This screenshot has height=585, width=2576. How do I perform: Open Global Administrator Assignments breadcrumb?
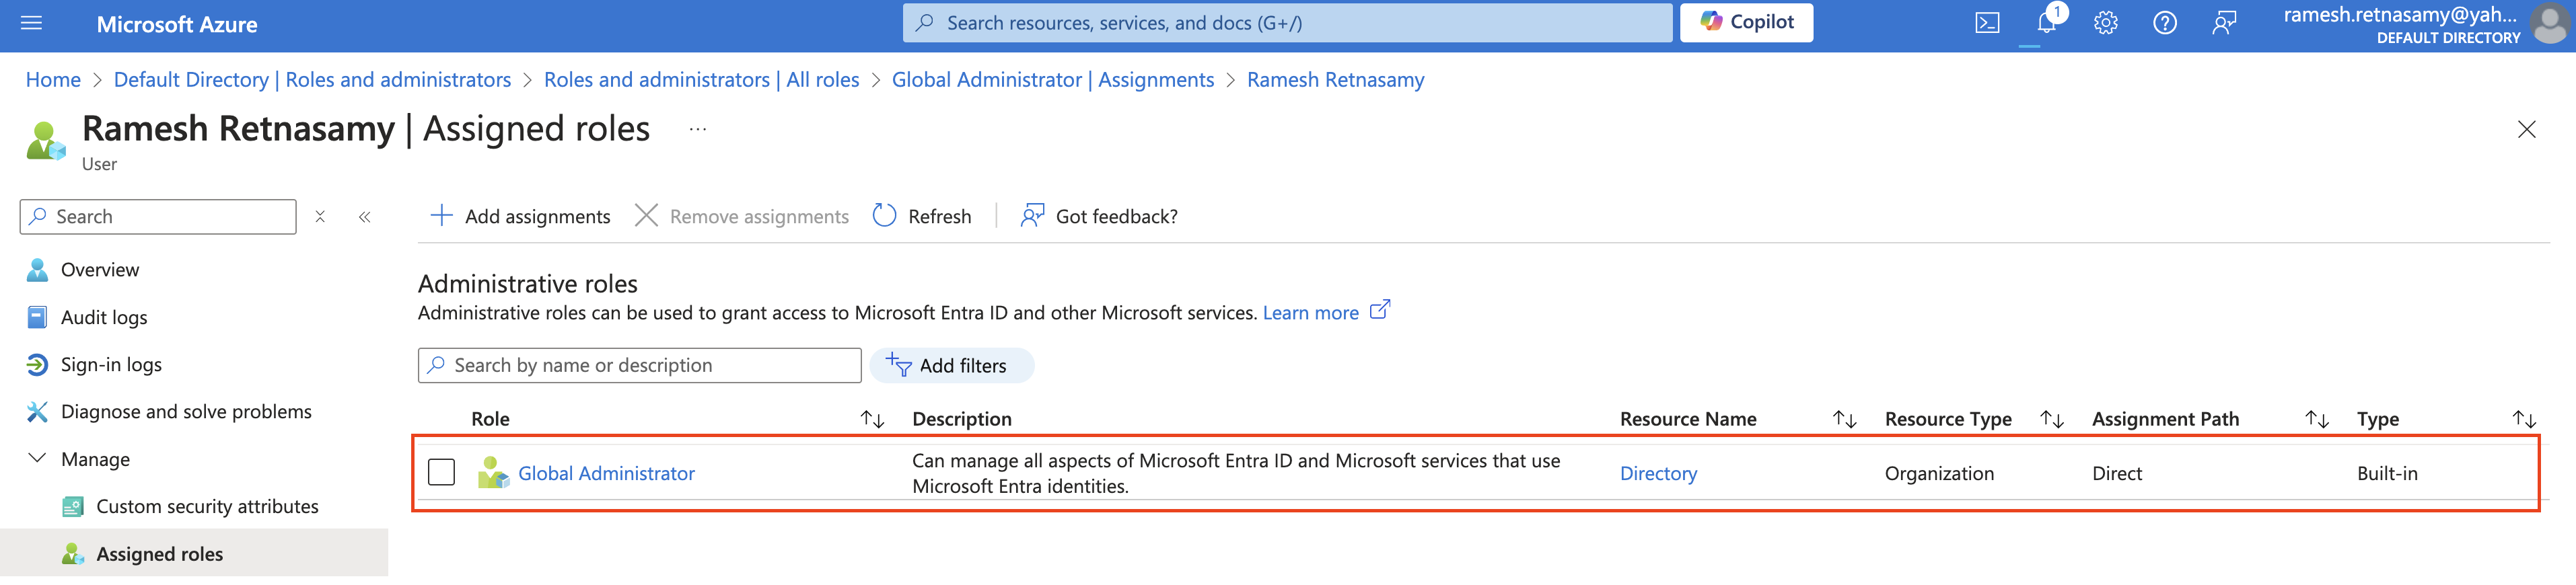click(1052, 80)
